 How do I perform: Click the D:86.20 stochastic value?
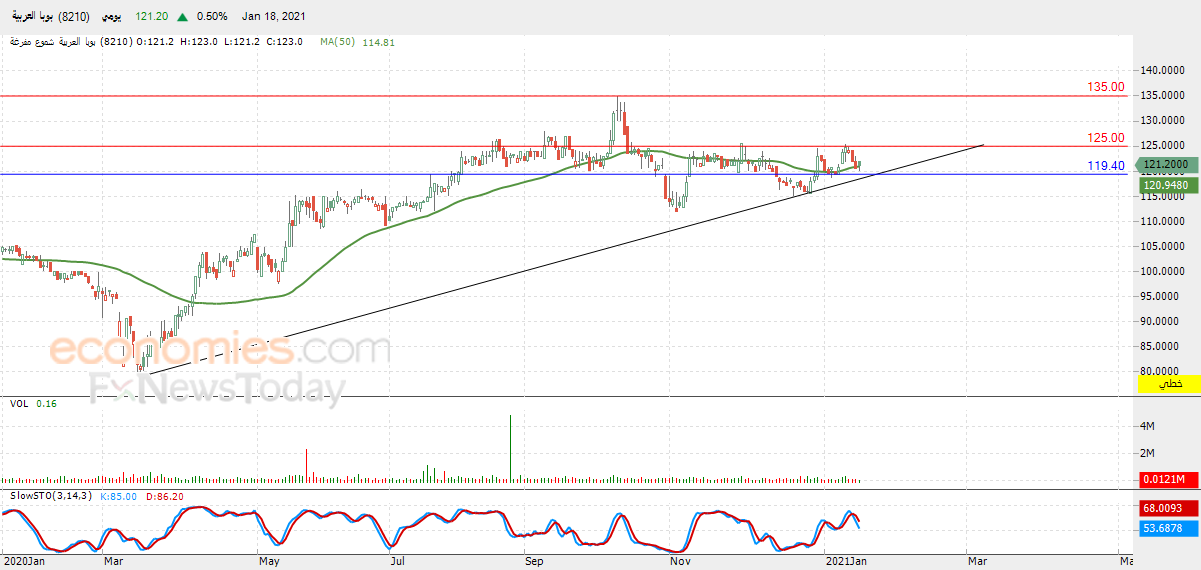[166, 496]
